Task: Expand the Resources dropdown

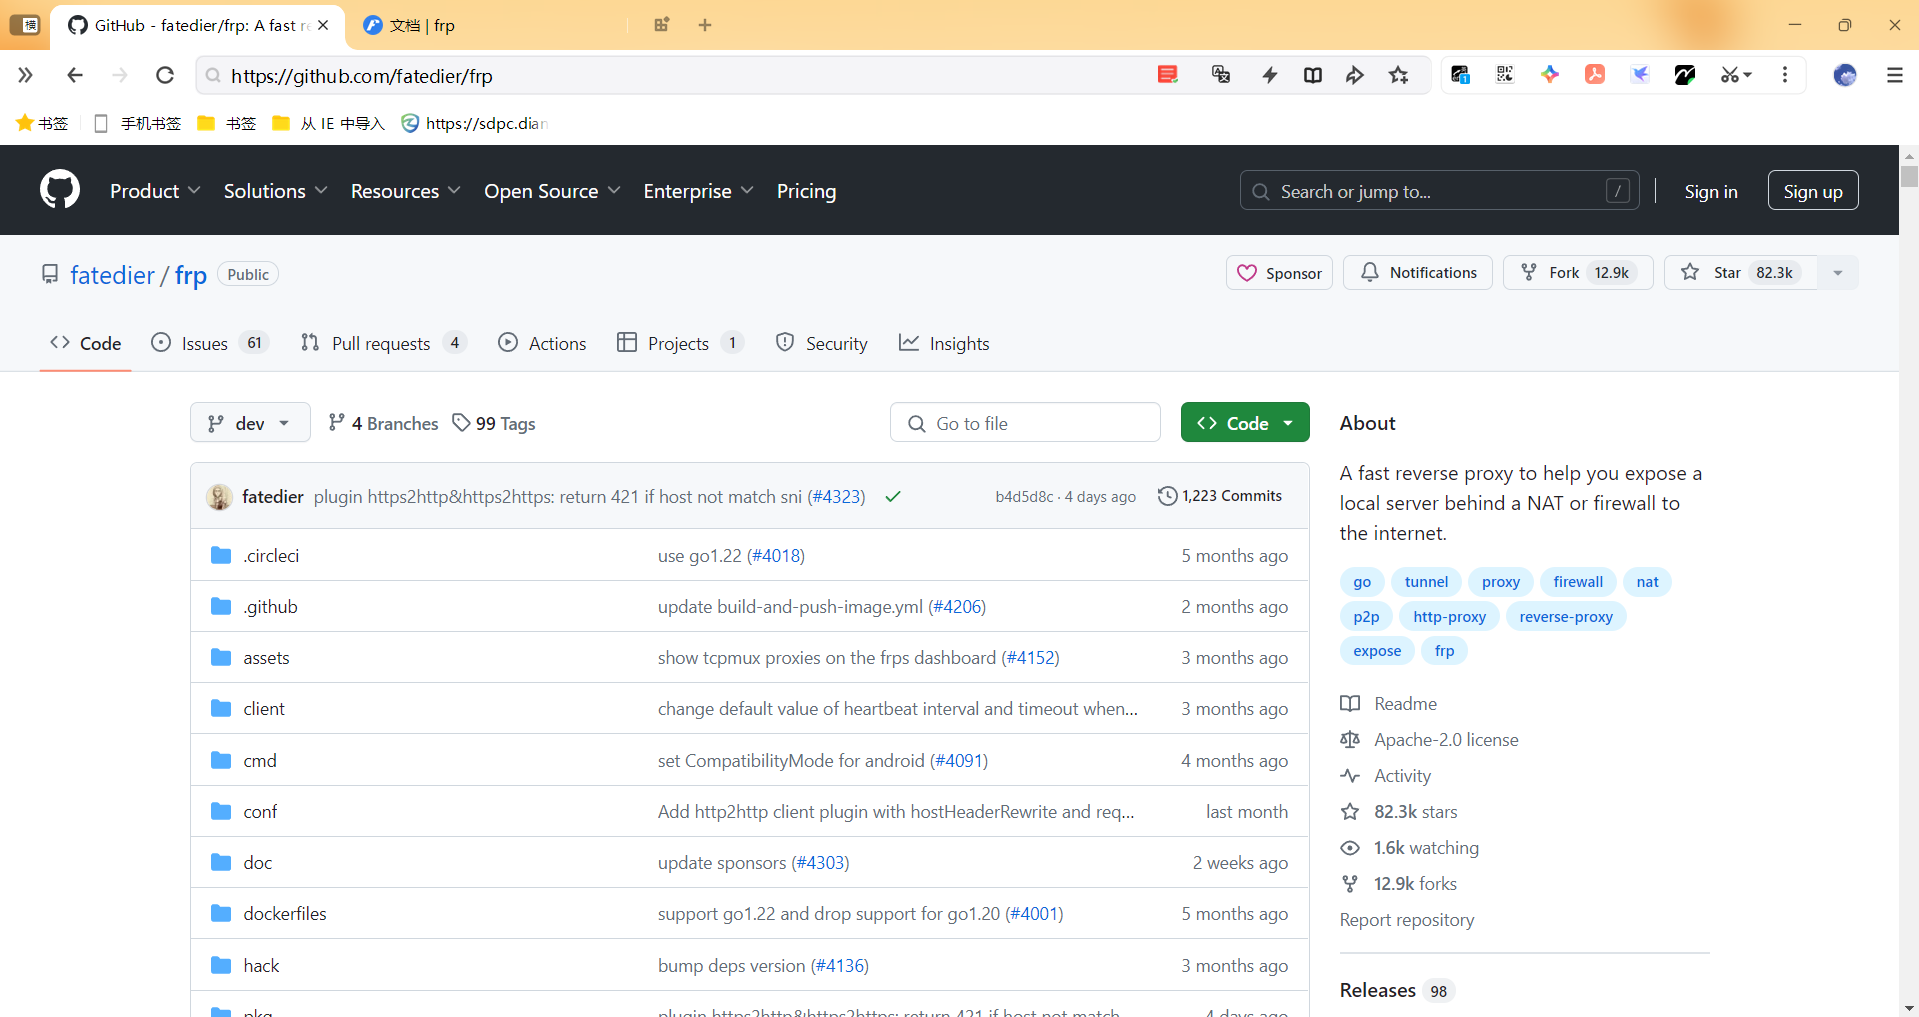Action: (405, 191)
